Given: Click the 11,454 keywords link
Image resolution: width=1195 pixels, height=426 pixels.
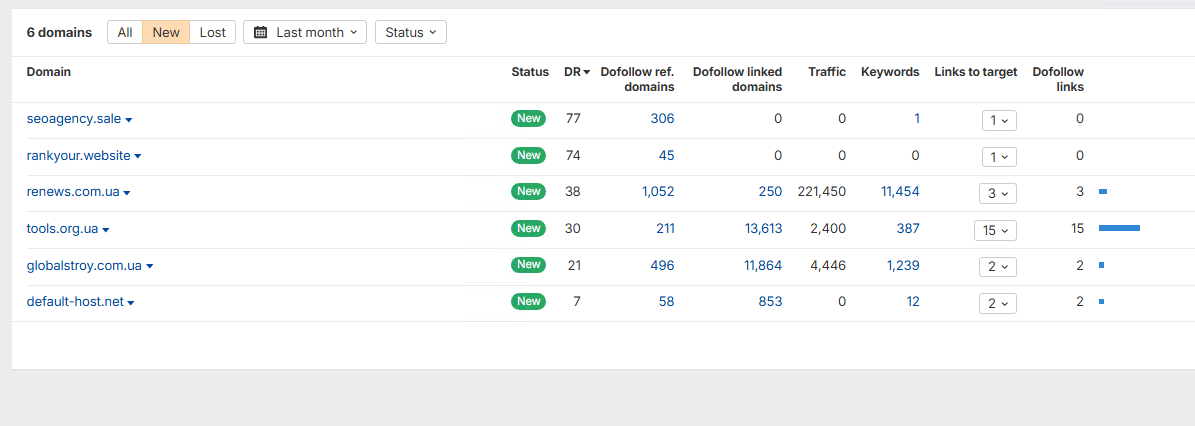Looking at the screenshot, I should [x=899, y=192].
